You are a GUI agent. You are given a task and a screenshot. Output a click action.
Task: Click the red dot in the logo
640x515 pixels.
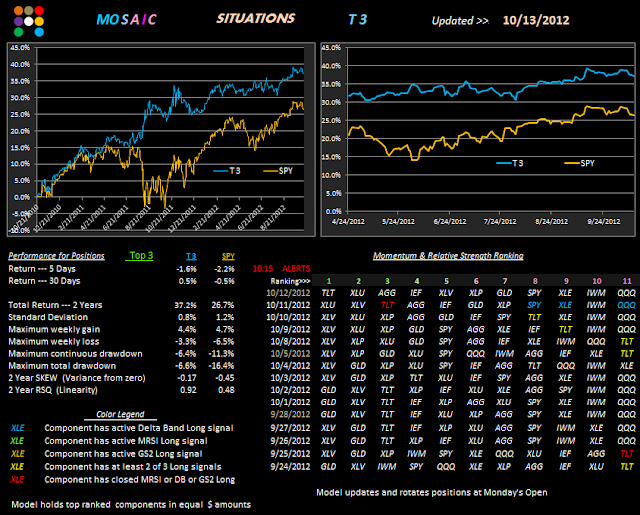[x=39, y=11]
